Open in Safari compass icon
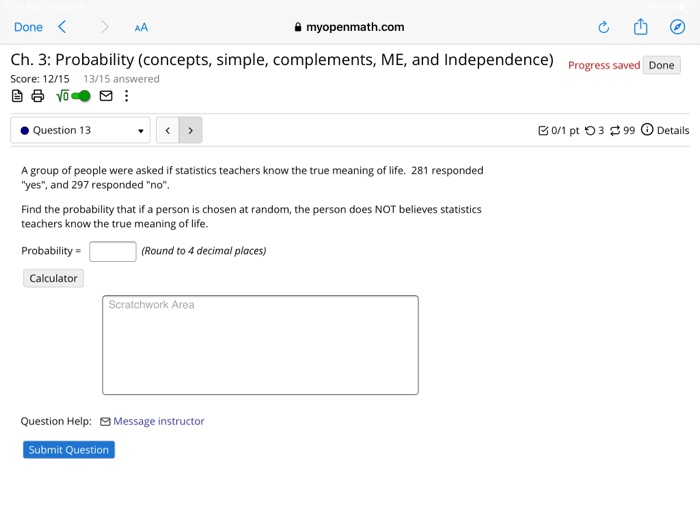Viewport: 700px width, 525px height. 677,27
